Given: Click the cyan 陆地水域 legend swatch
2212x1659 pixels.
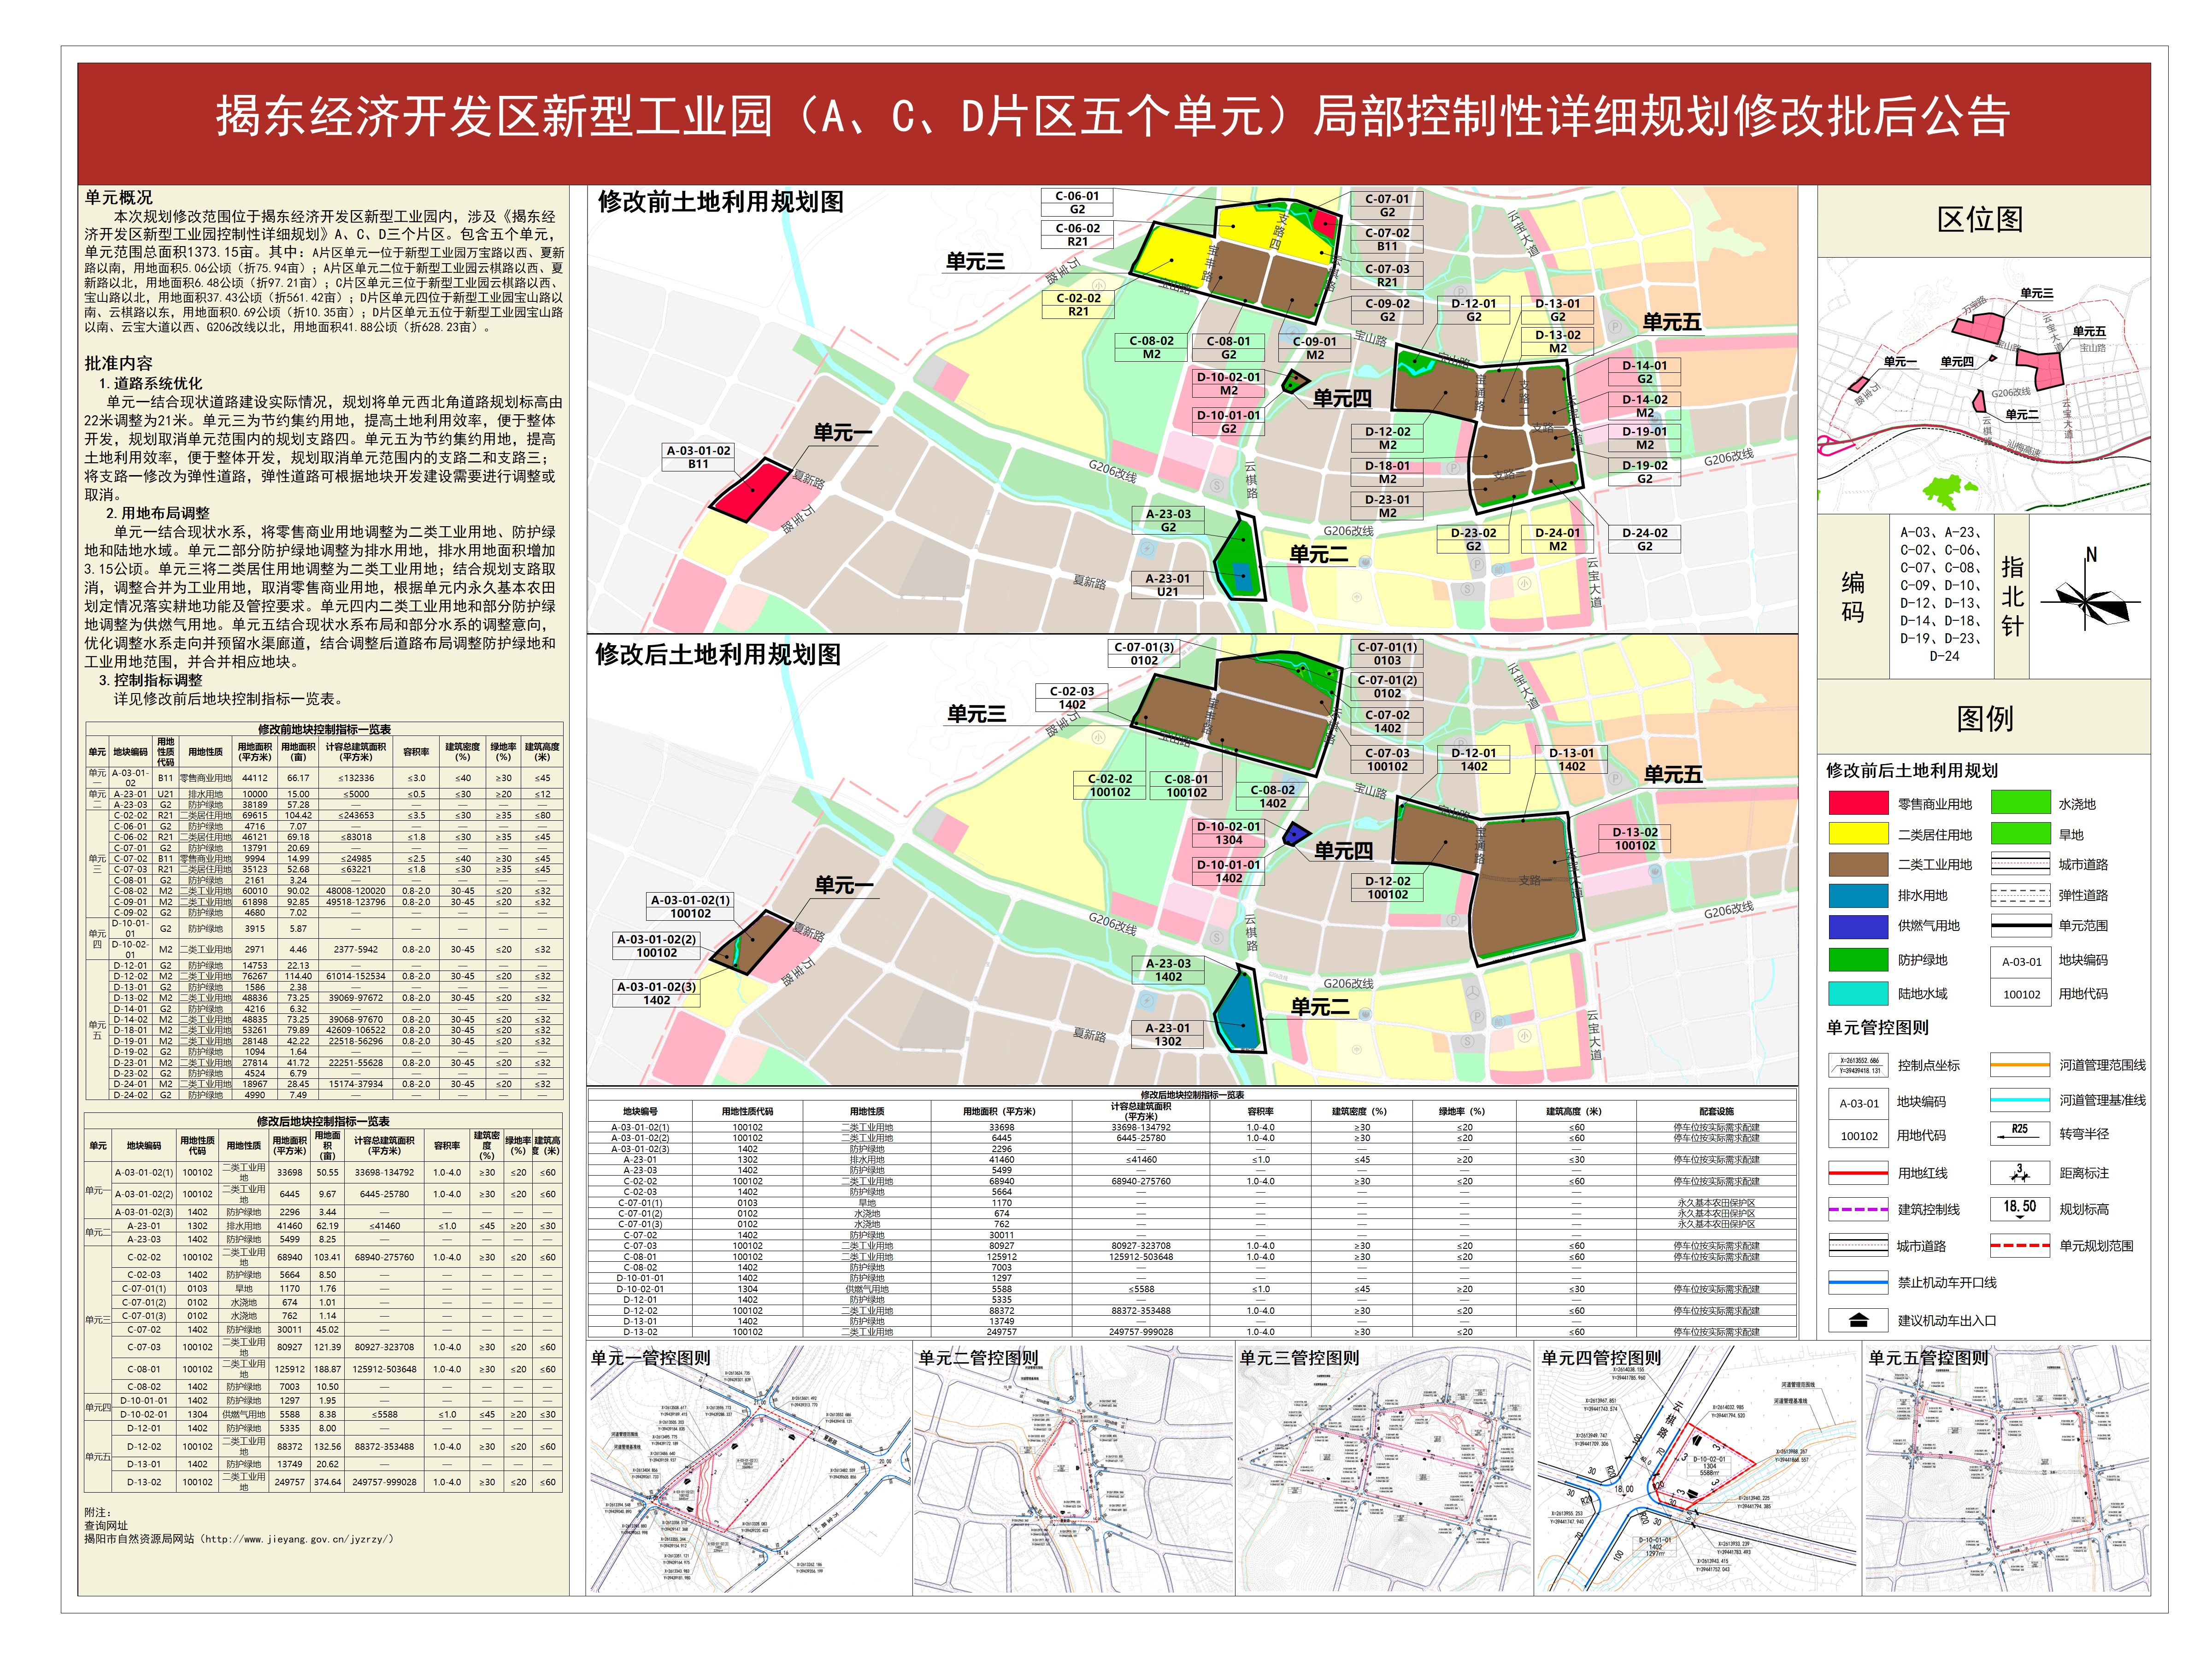Looking at the screenshot, I should (x=1858, y=994).
